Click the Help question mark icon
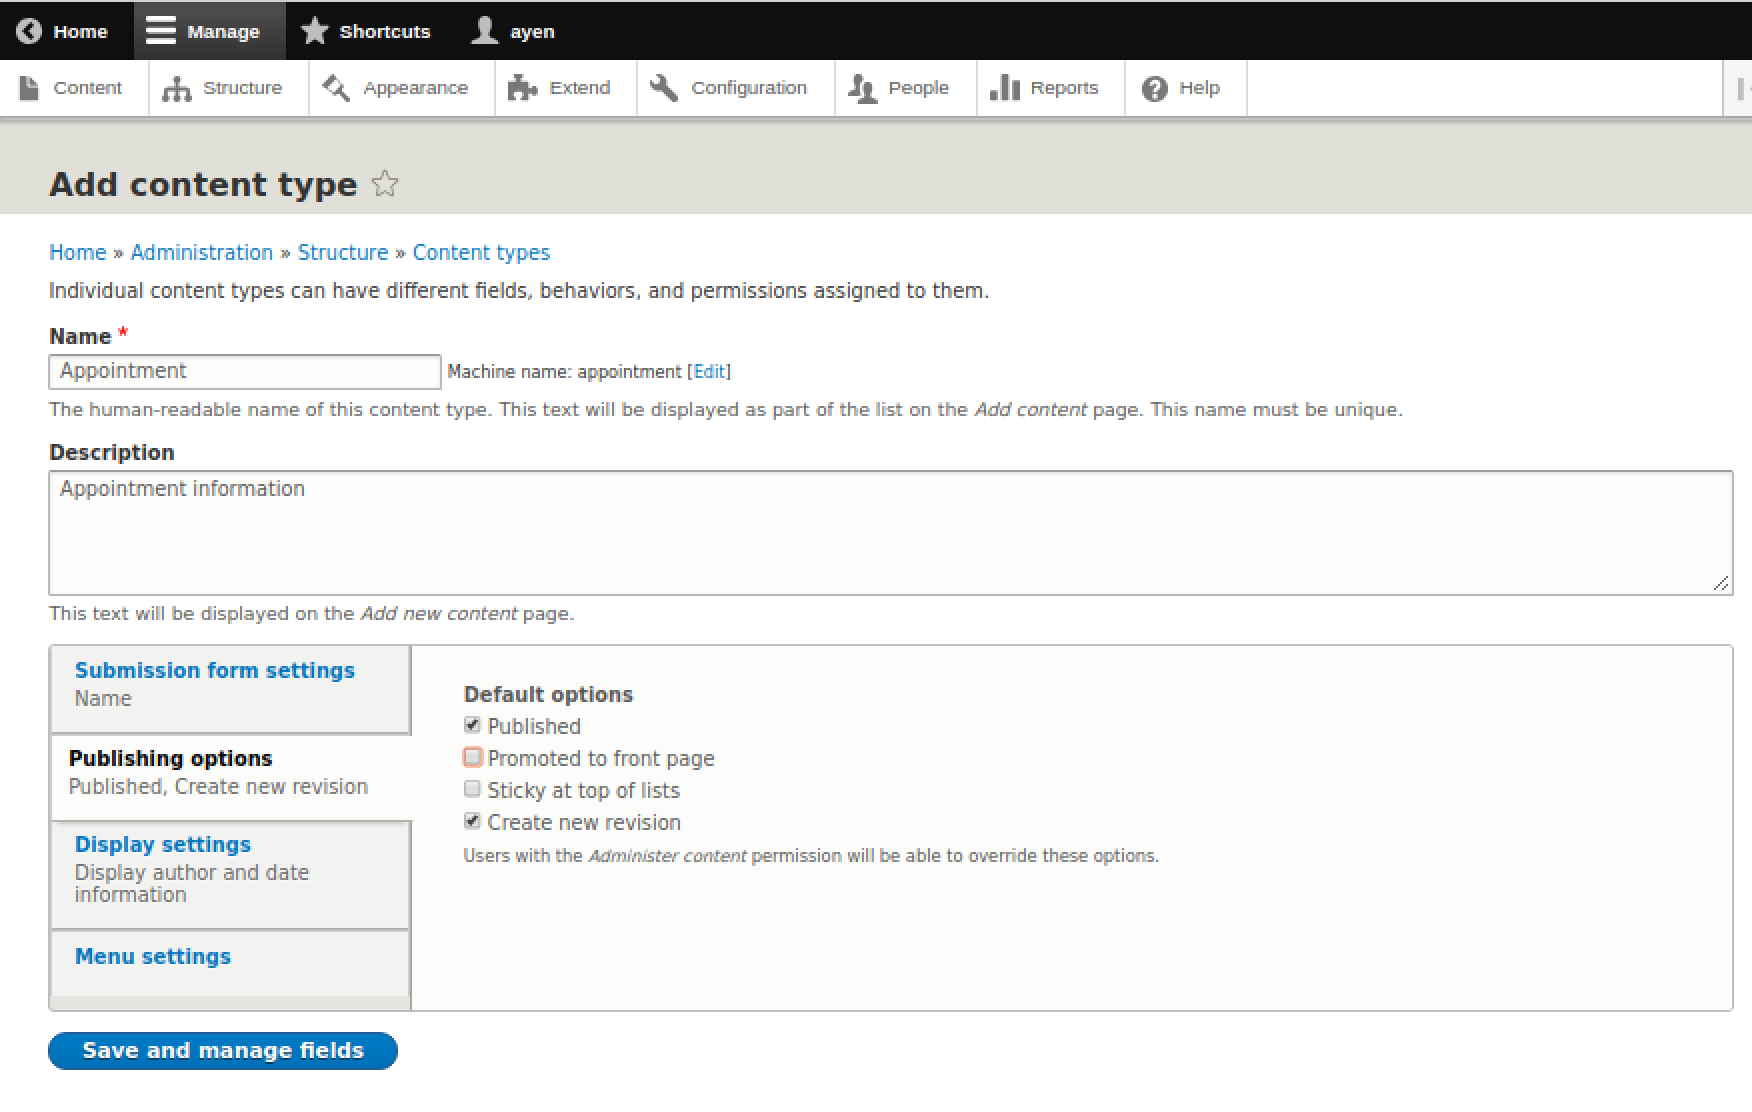 click(x=1154, y=89)
